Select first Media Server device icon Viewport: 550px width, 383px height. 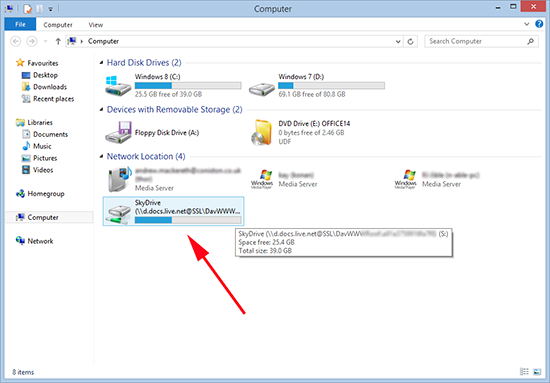[119, 179]
